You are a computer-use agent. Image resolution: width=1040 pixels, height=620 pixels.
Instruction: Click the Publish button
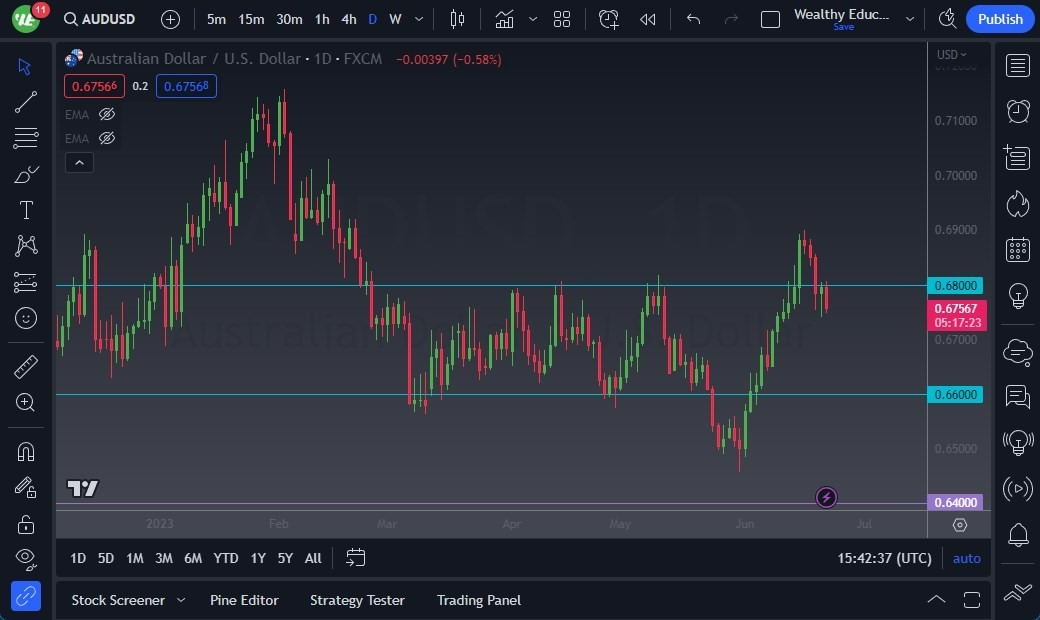tap(999, 18)
